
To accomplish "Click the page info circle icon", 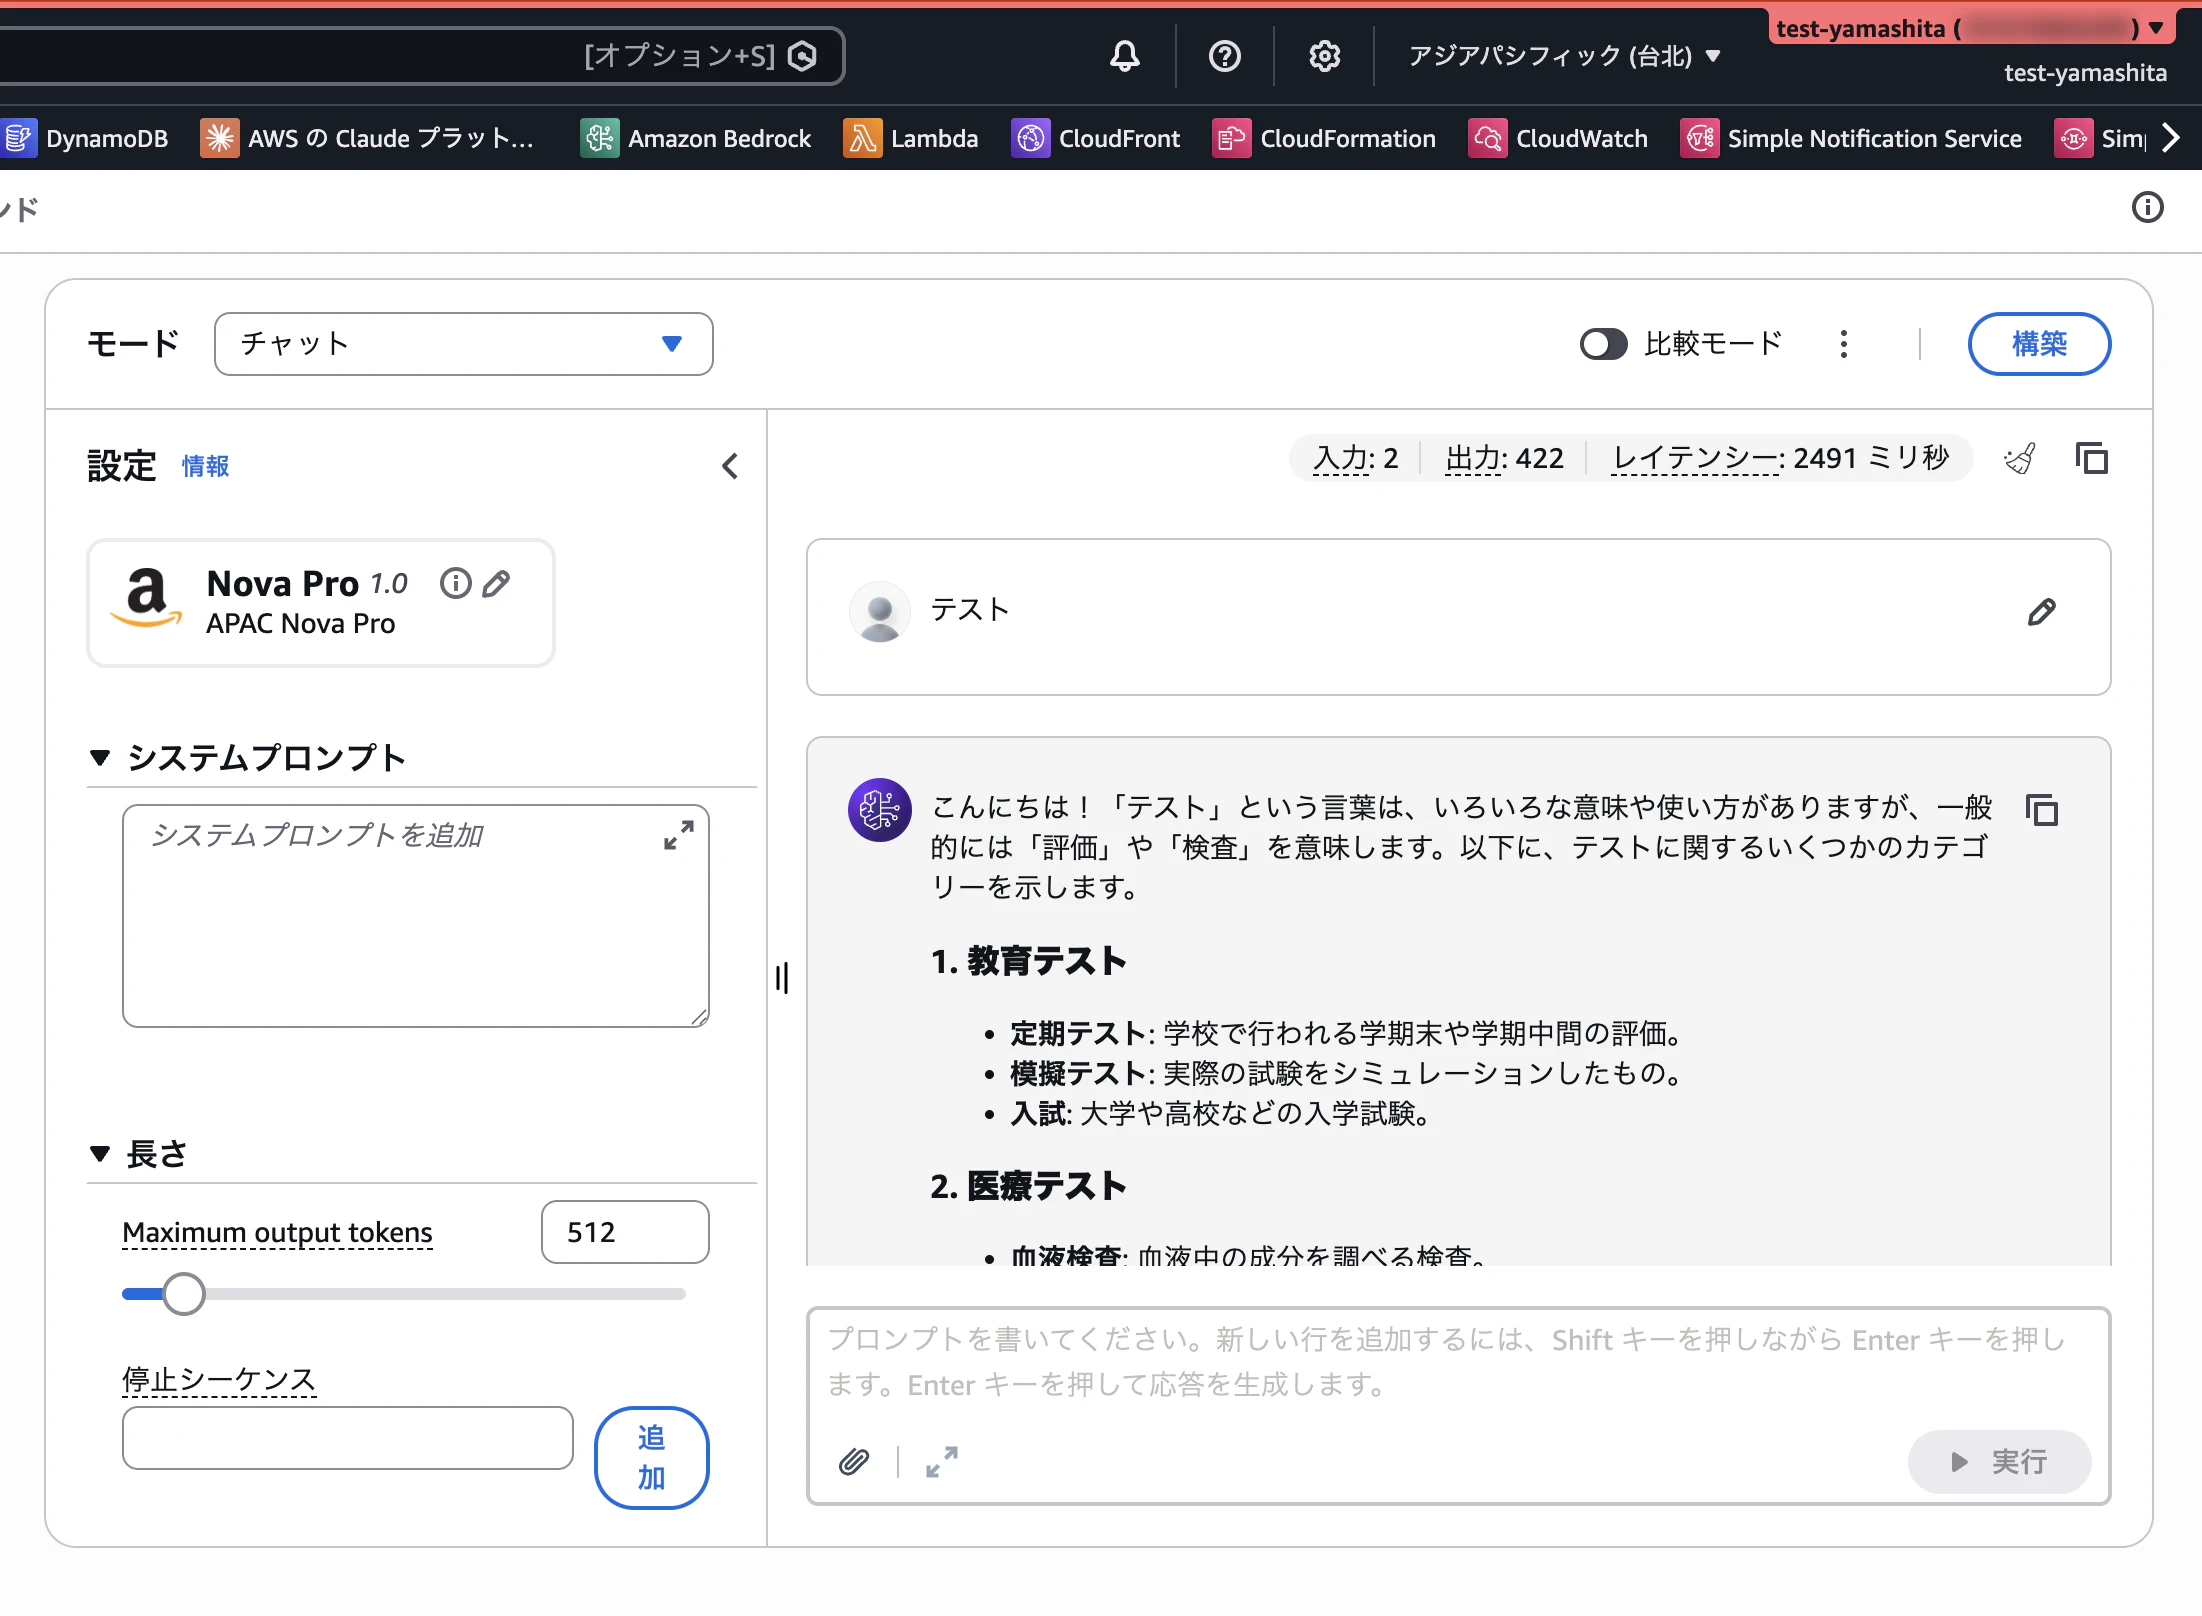I will click(x=2147, y=207).
